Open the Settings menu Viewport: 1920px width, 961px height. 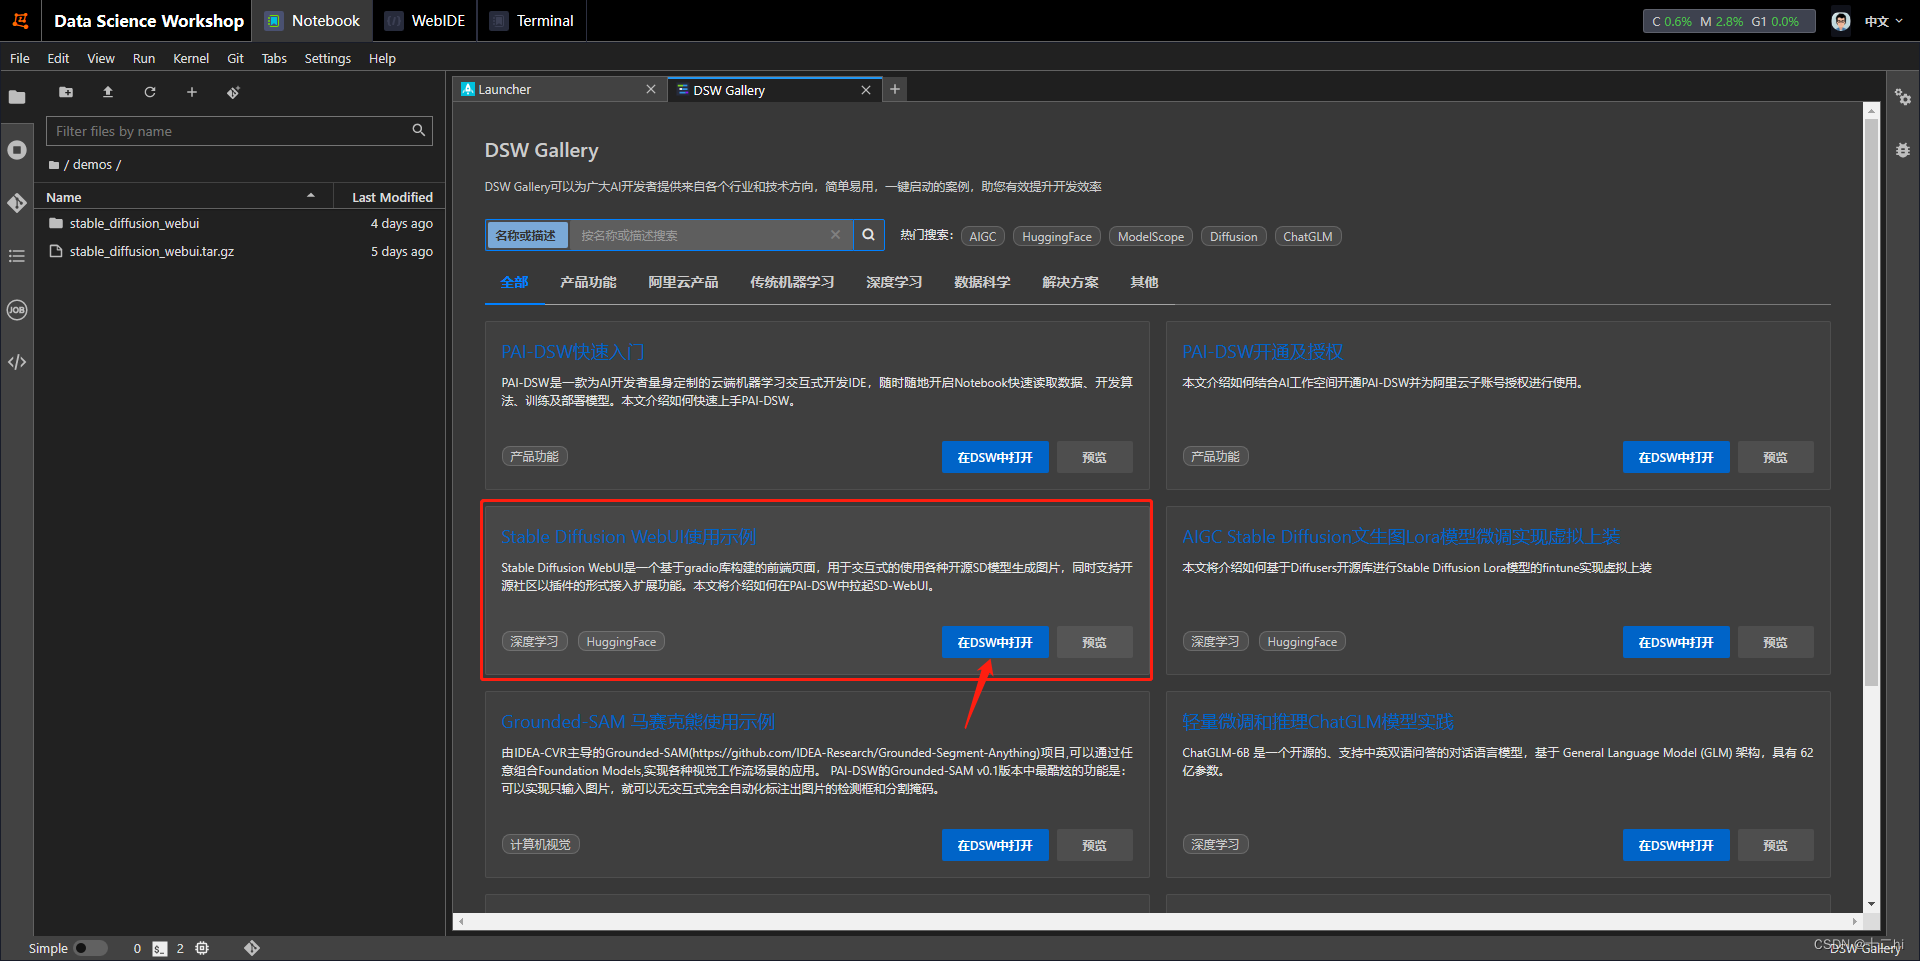[327, 58]
